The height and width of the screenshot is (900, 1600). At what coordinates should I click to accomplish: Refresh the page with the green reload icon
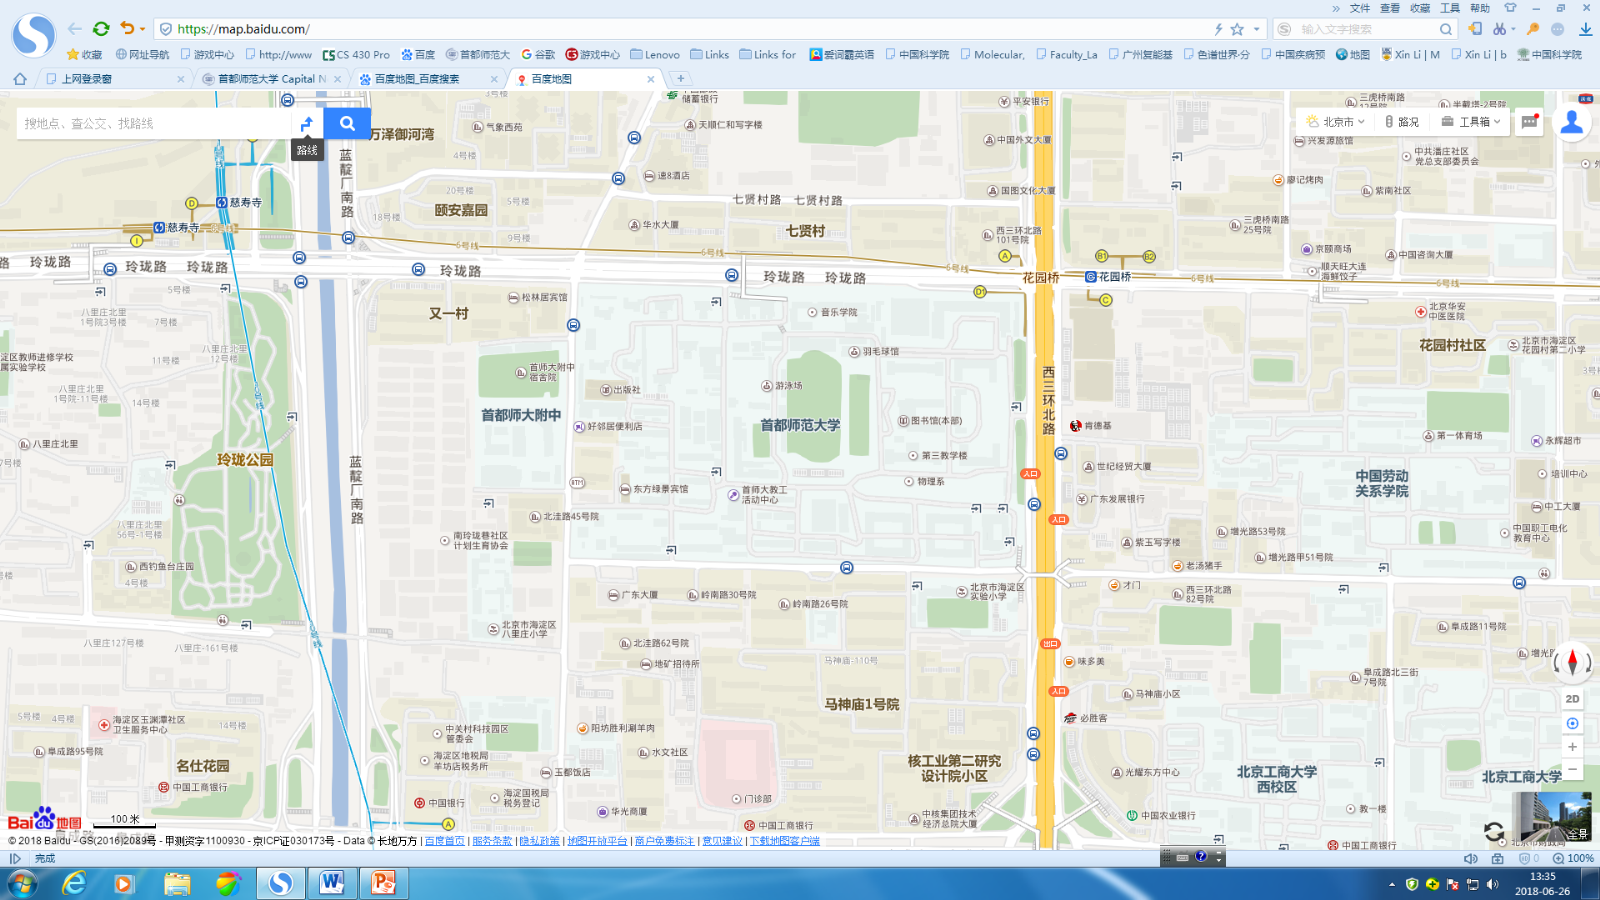101,29
